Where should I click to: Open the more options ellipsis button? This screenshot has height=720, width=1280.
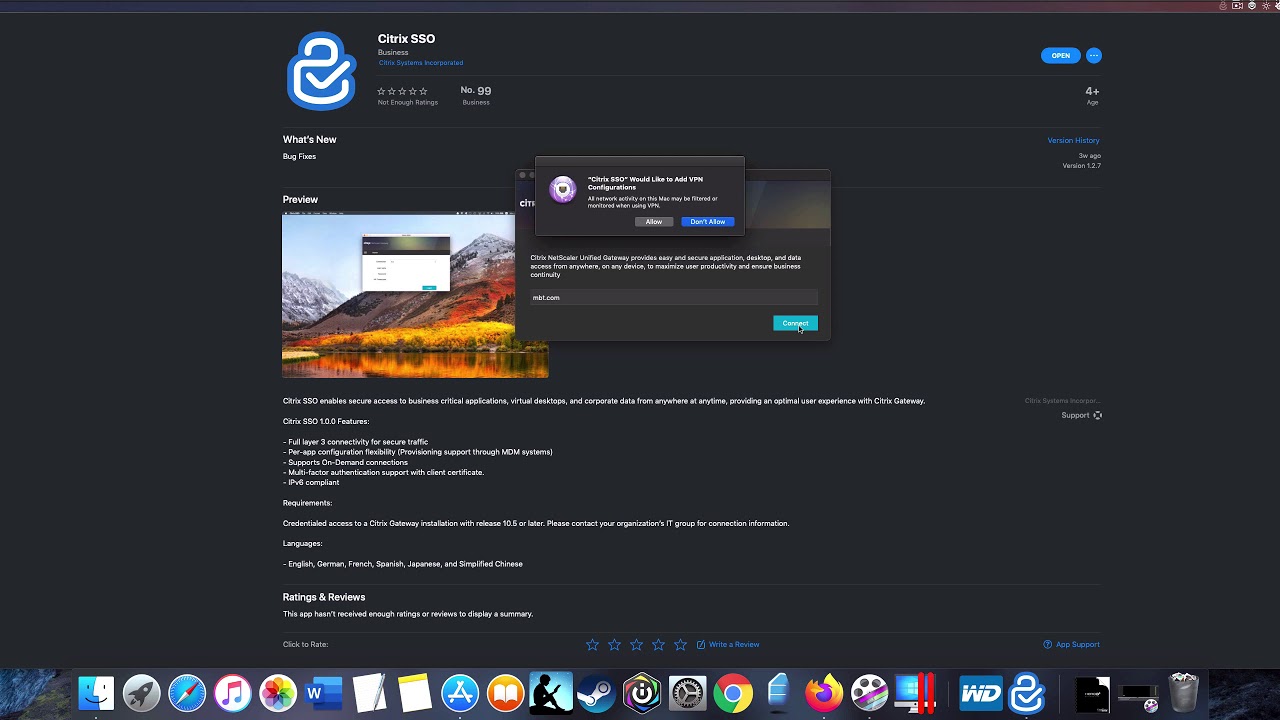pos(1094,56)
